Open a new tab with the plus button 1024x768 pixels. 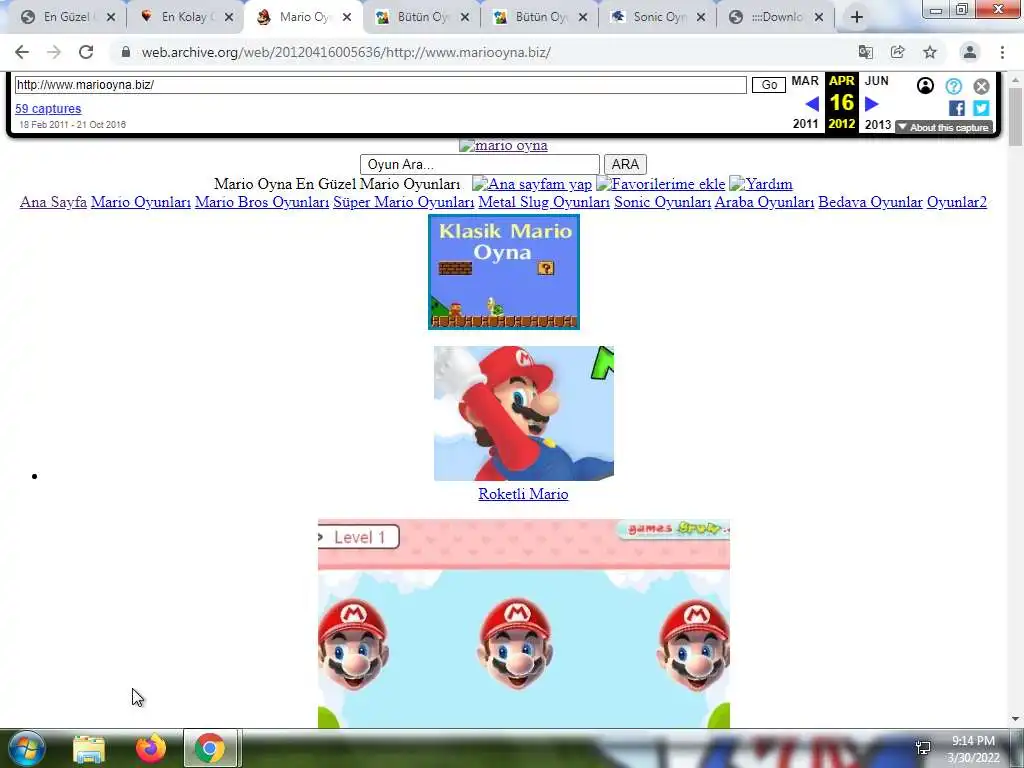click(x=857, y=18)
